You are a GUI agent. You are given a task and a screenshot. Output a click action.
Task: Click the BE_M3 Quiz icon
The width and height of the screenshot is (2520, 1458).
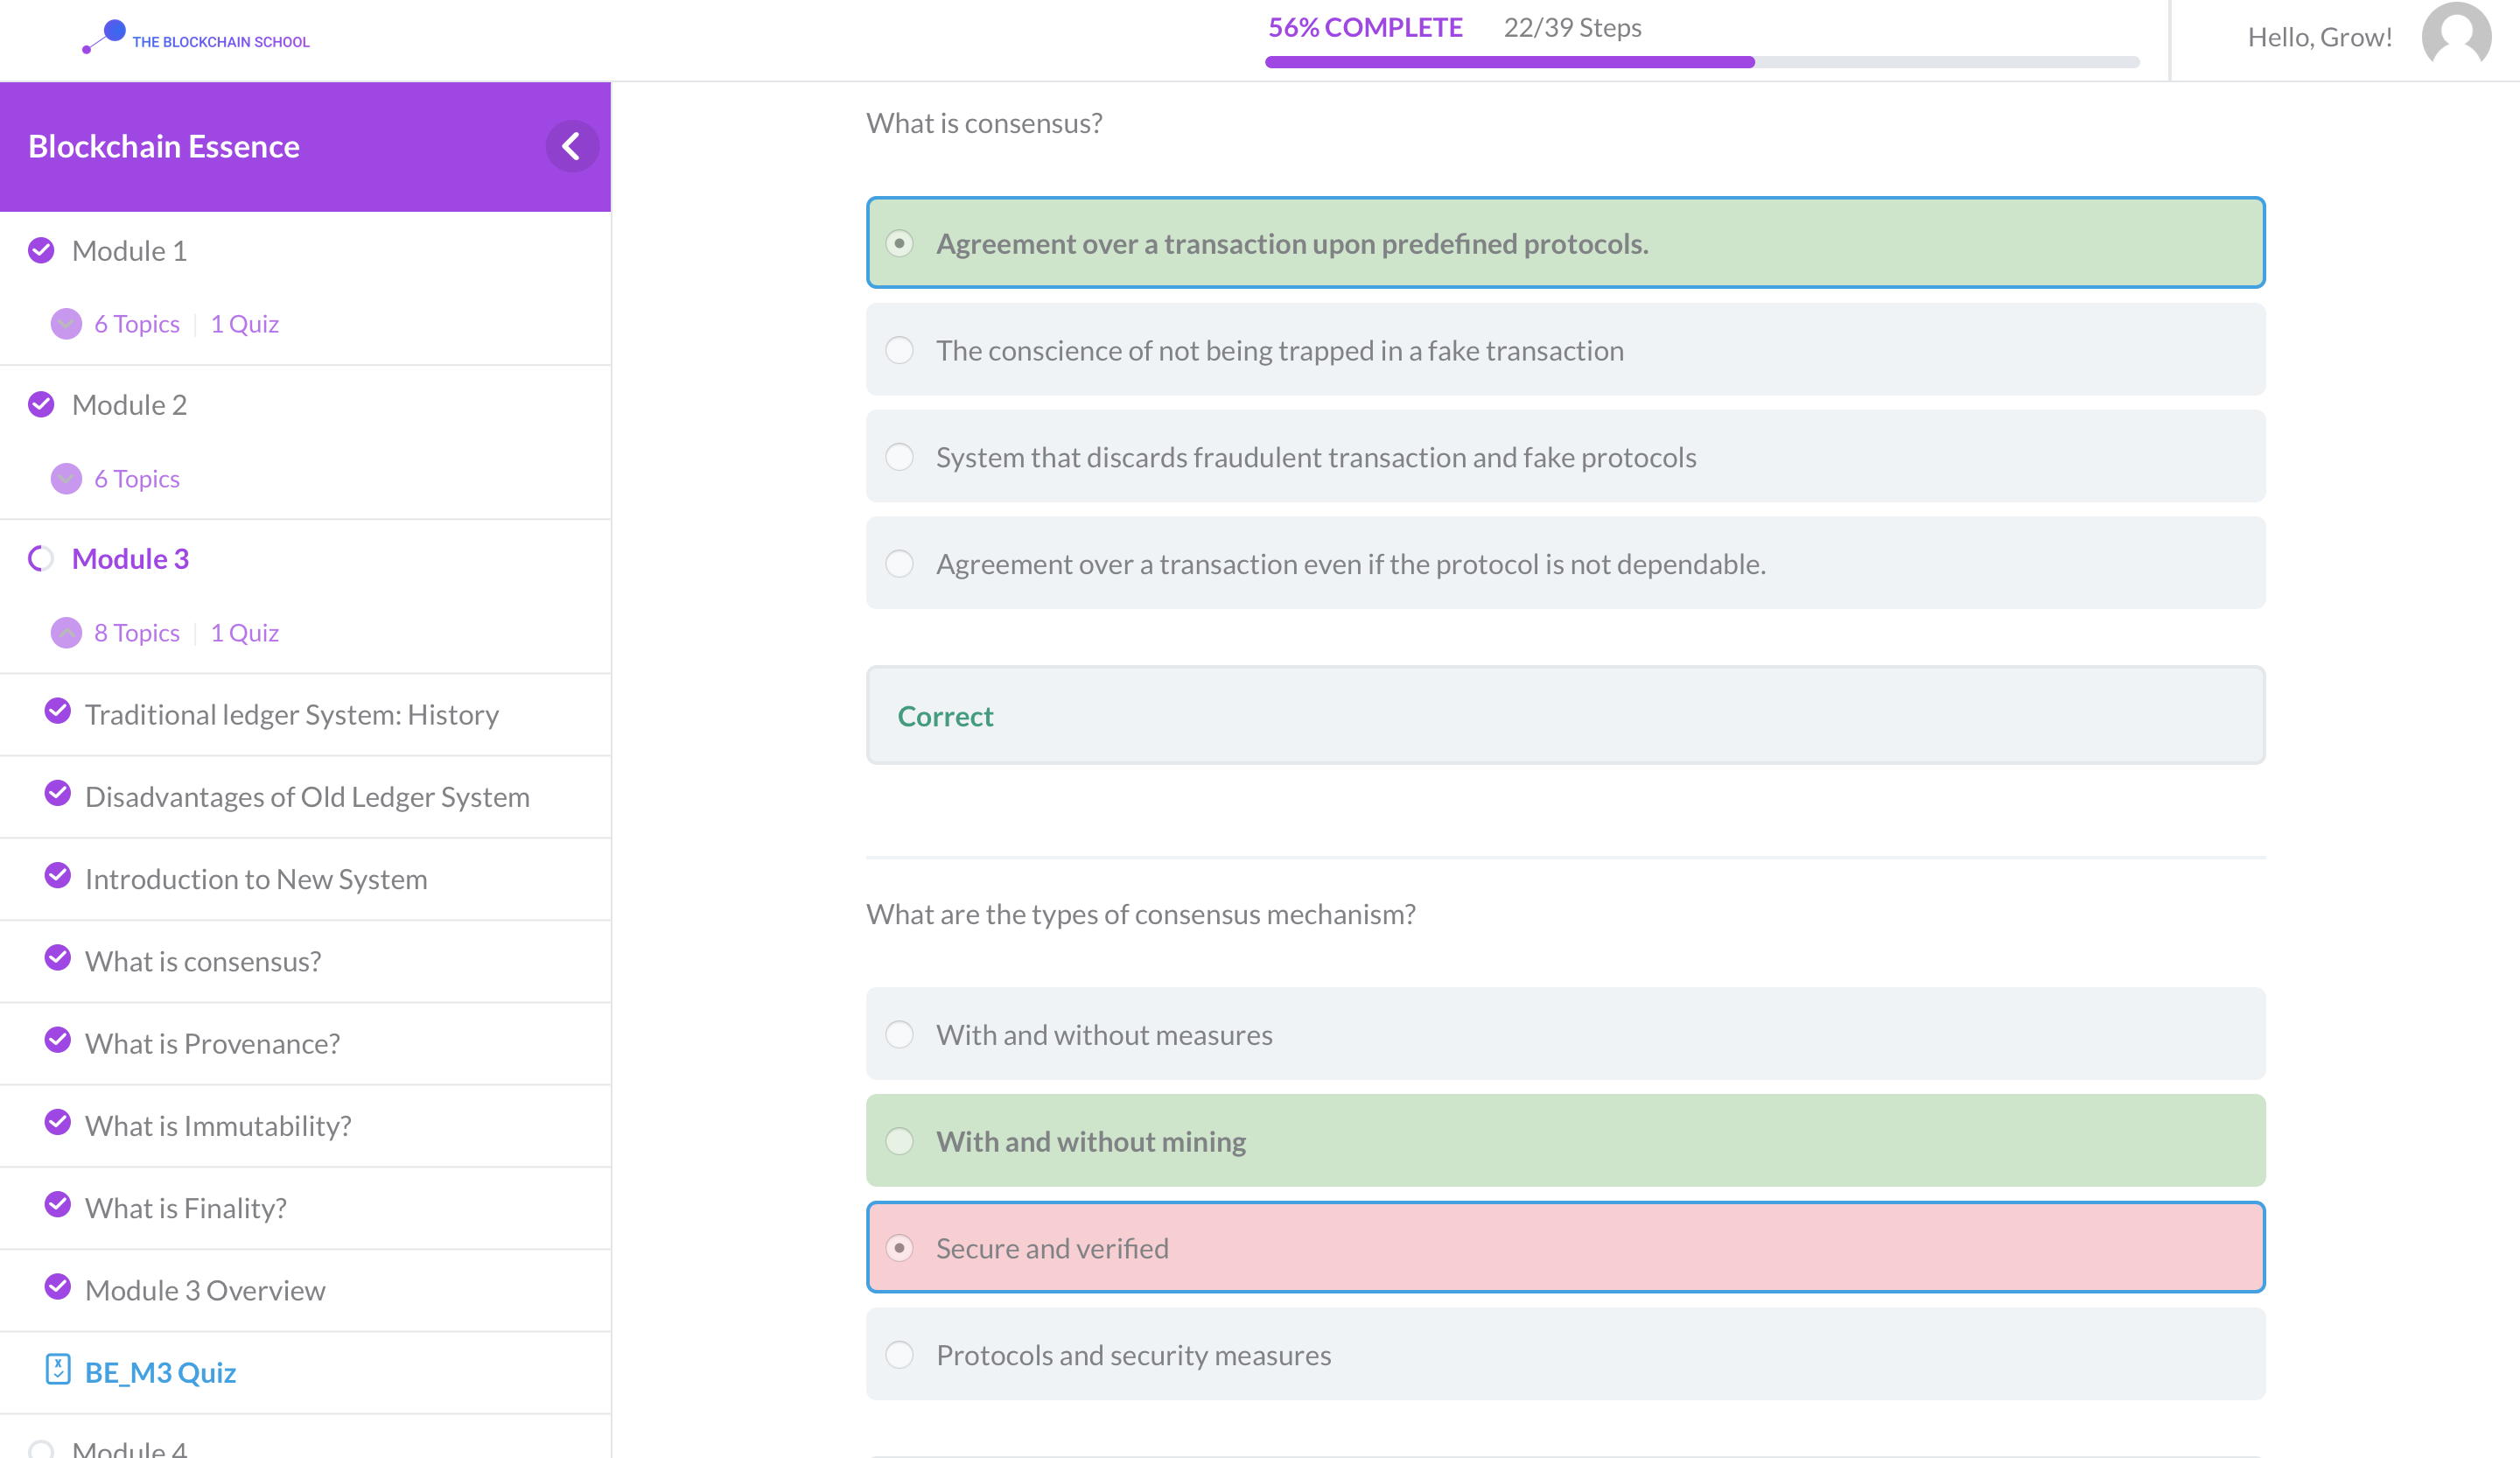58,1369
